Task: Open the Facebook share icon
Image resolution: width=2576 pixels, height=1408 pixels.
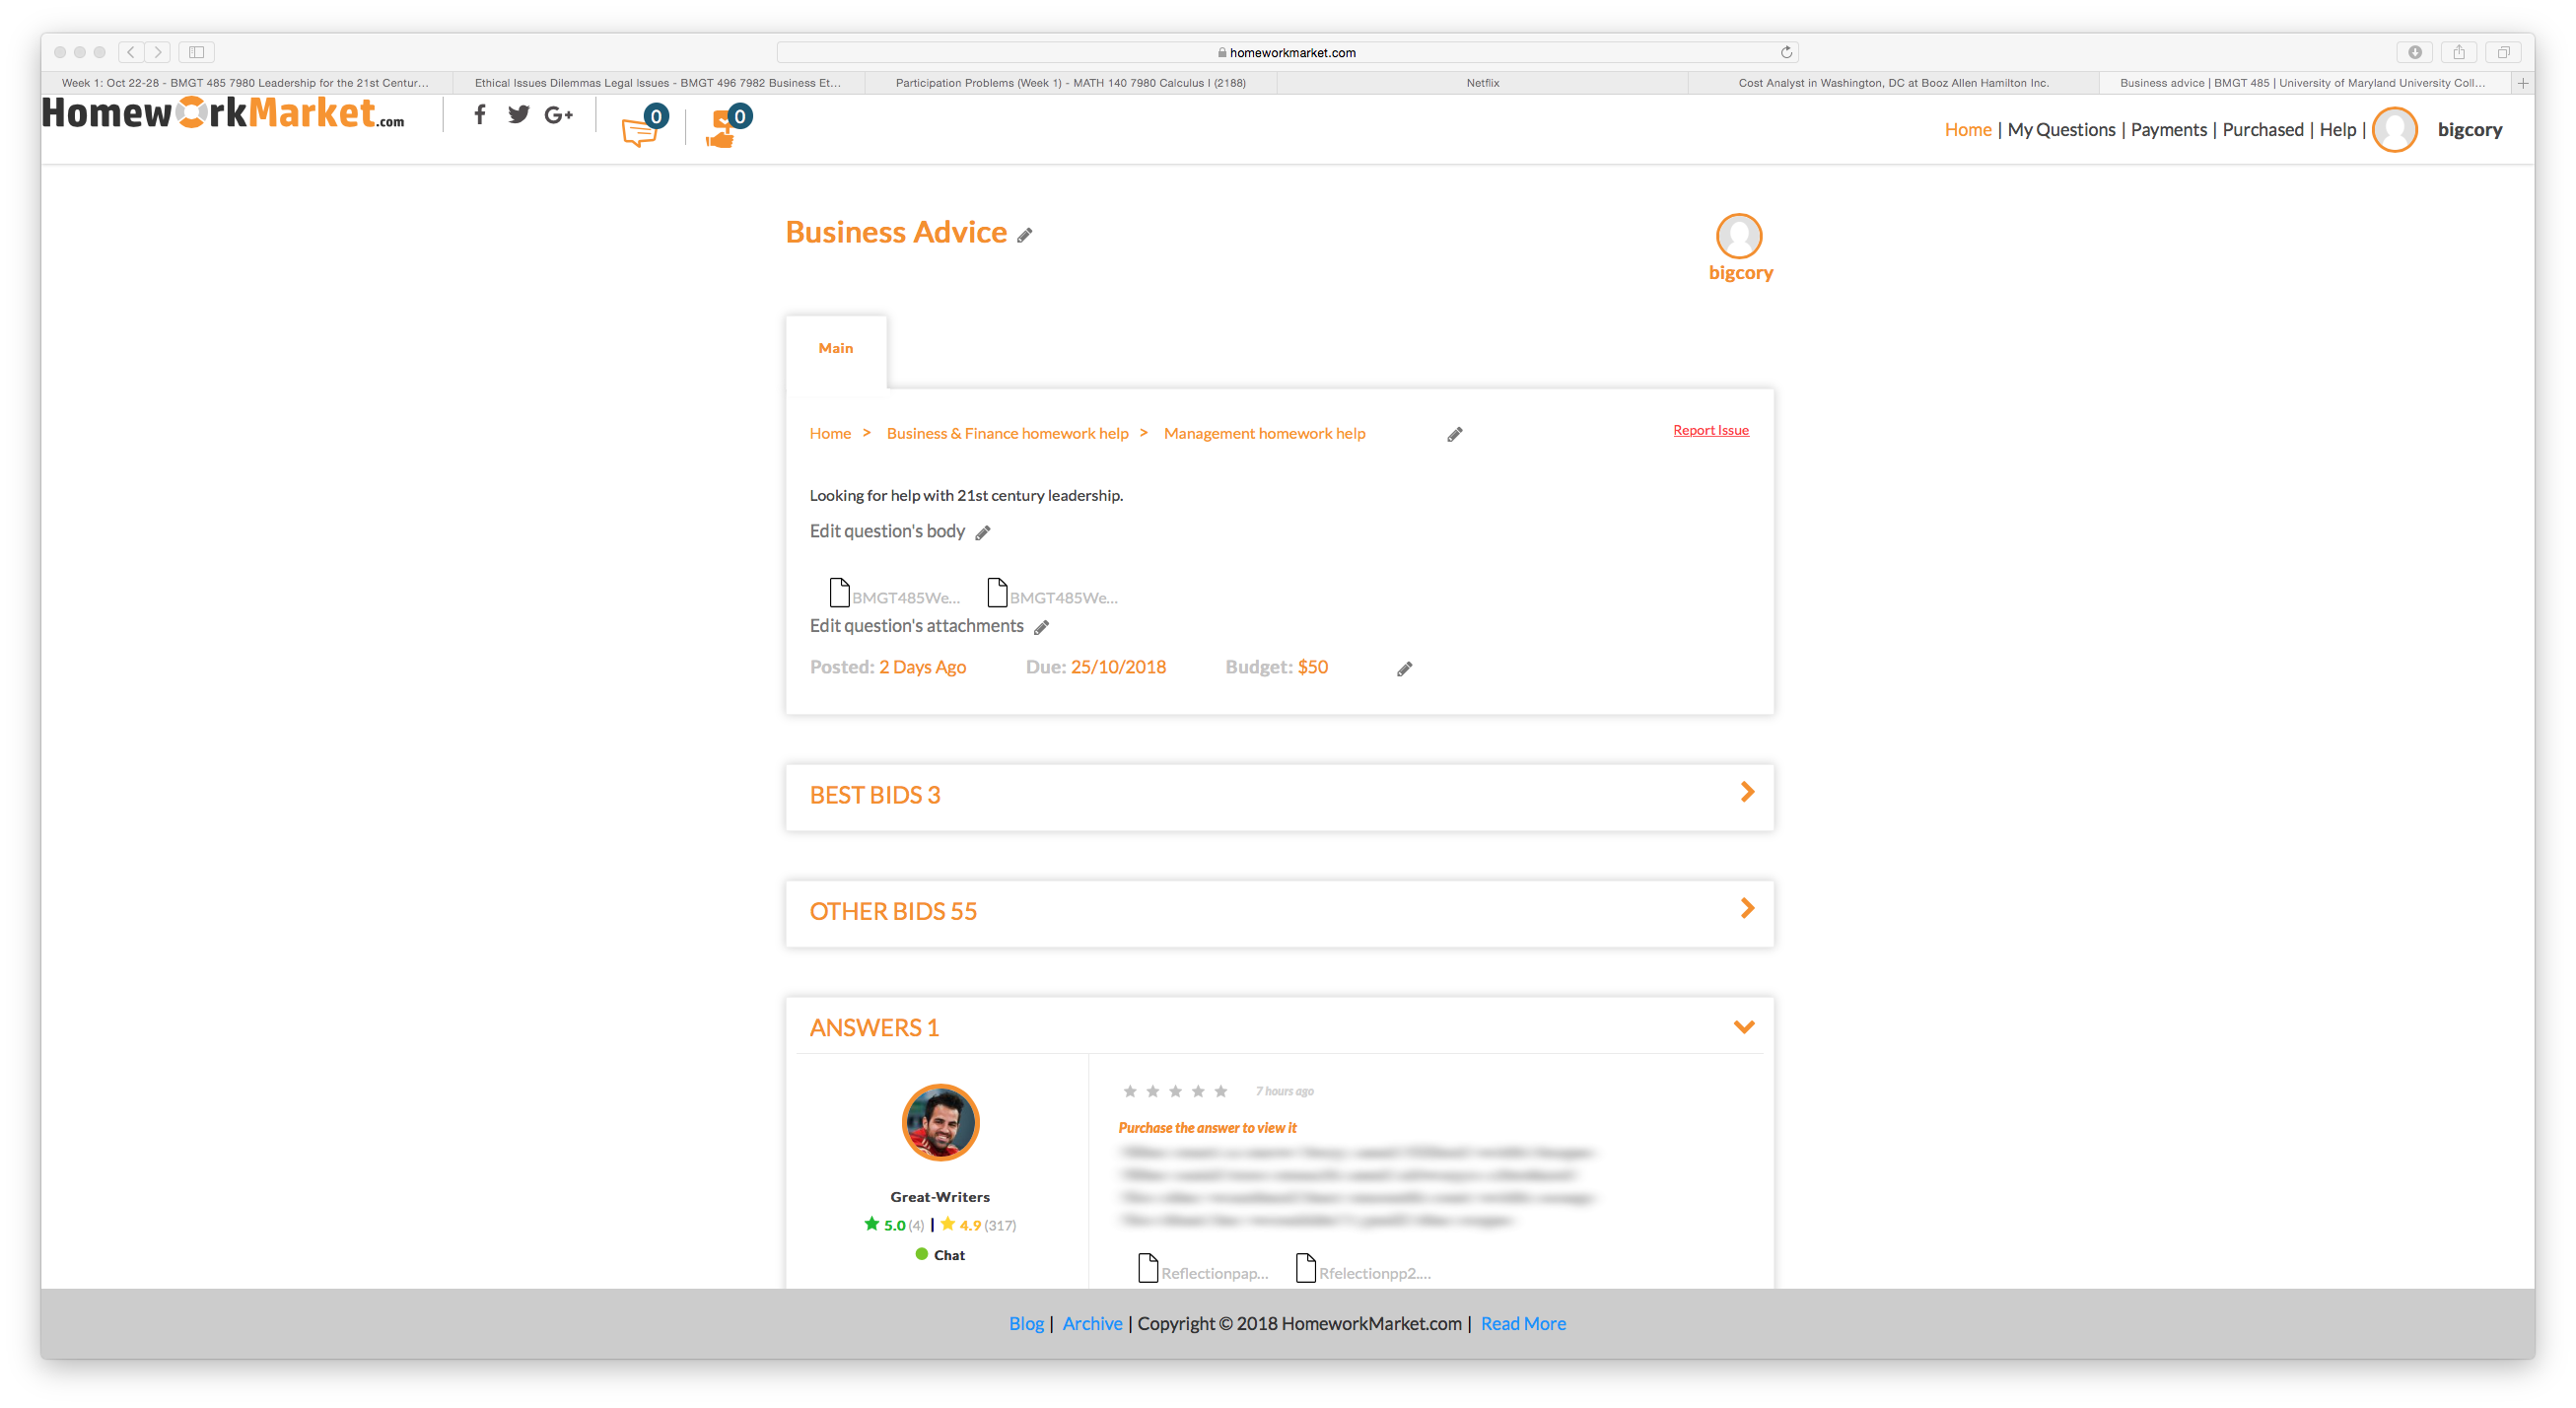Action: 480,115
